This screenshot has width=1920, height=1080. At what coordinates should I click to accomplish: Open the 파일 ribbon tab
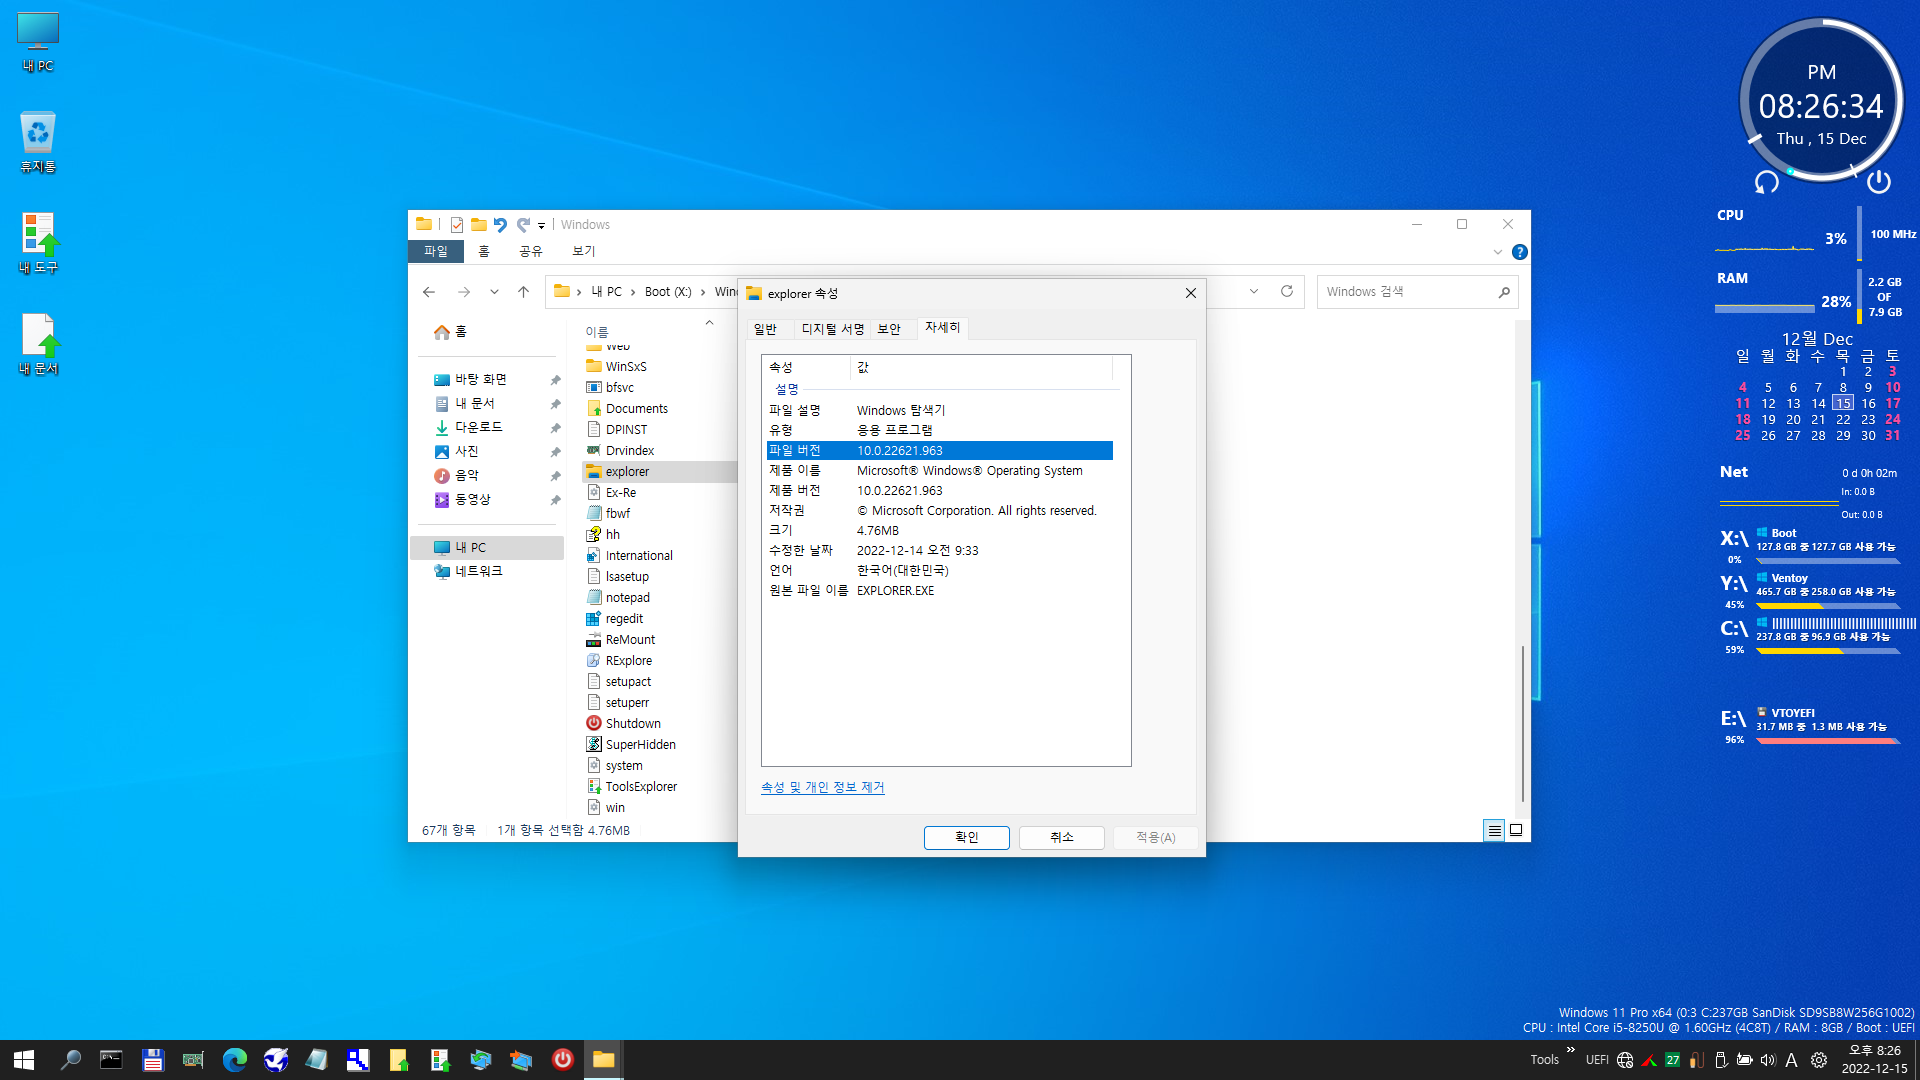(x=436, y=251)
